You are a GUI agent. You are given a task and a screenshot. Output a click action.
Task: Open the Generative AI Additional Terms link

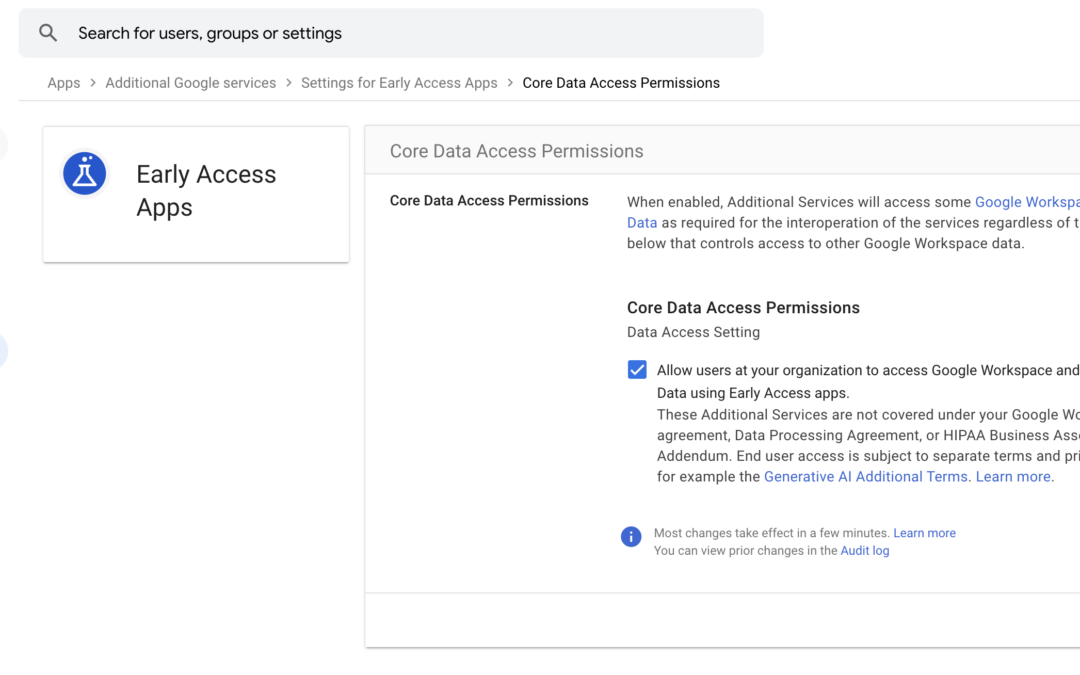[865, 477]
